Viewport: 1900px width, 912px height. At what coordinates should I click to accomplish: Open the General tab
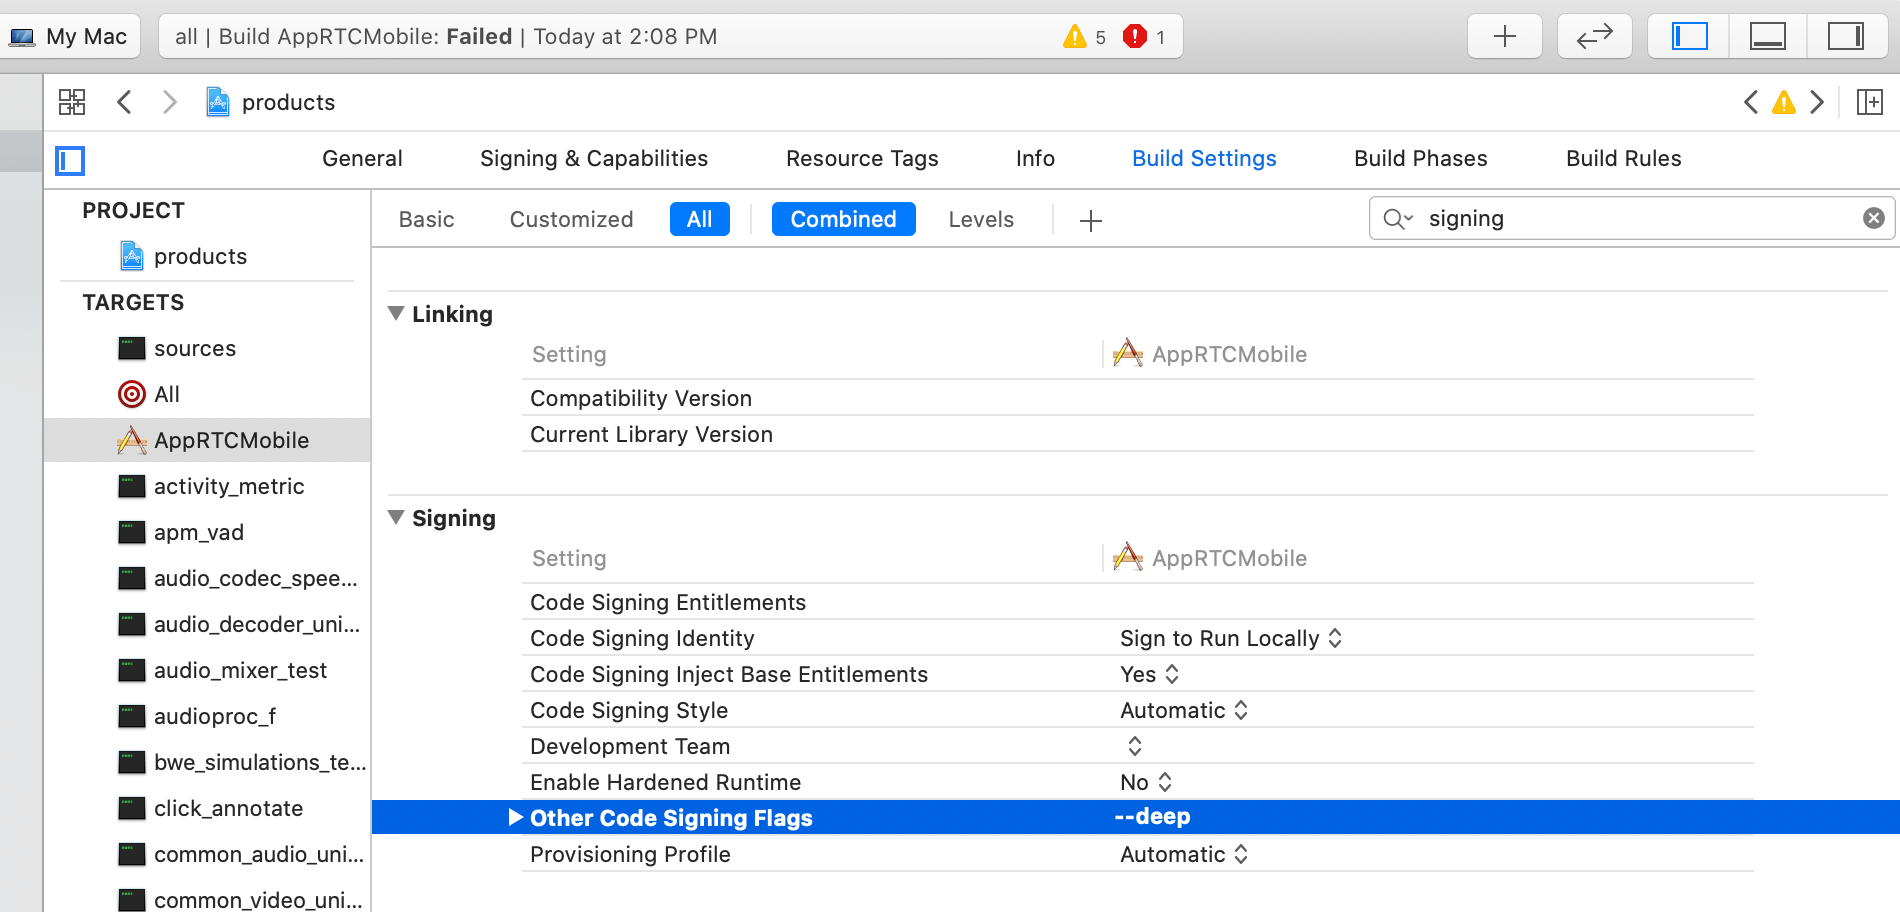point(362,159)
